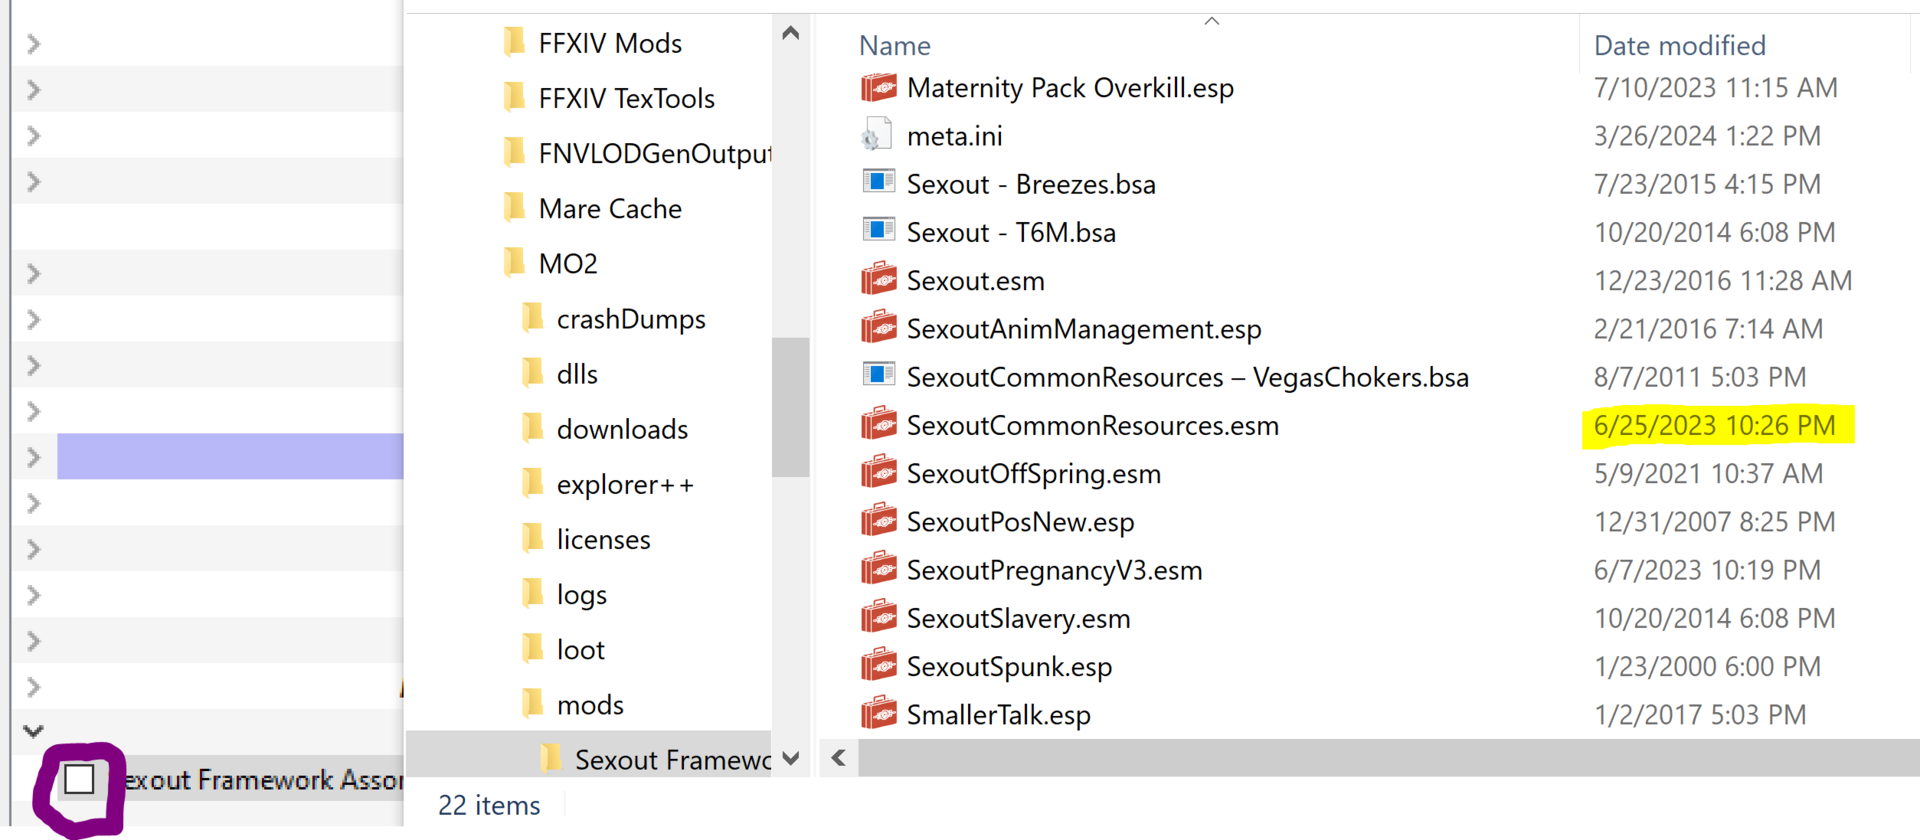Screen dimensions: 1920x840
Task: Click the folder tree scrollbar up arrow
Action: (791, 33)
